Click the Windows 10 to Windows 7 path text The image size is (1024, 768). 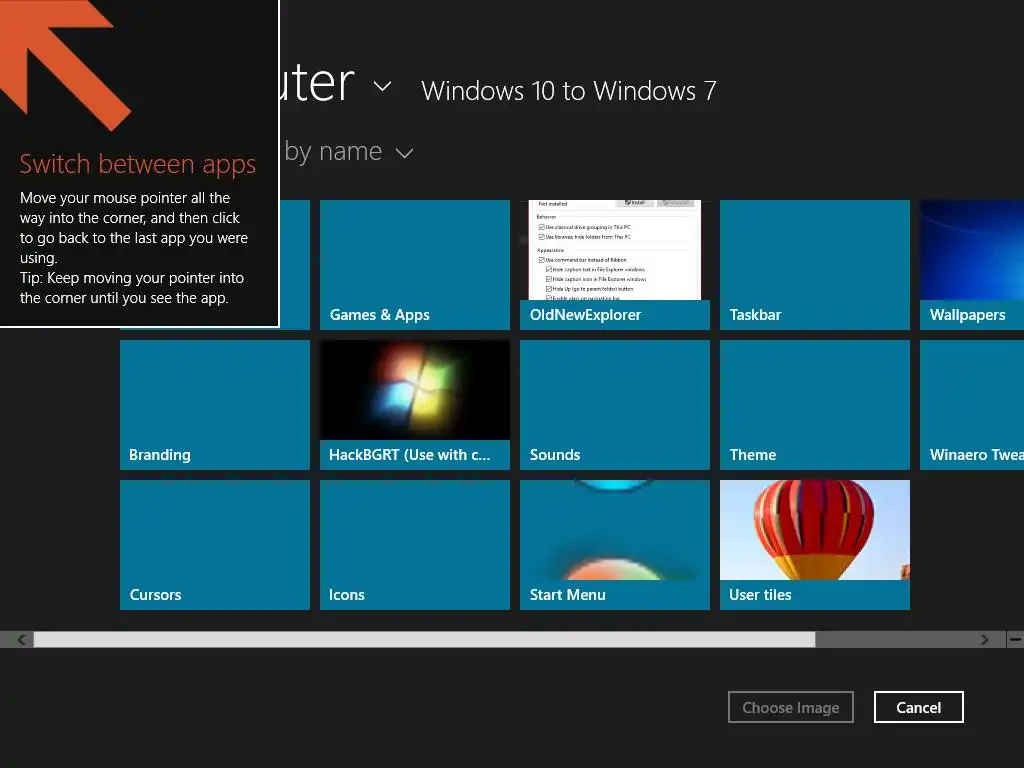[569, 91]
